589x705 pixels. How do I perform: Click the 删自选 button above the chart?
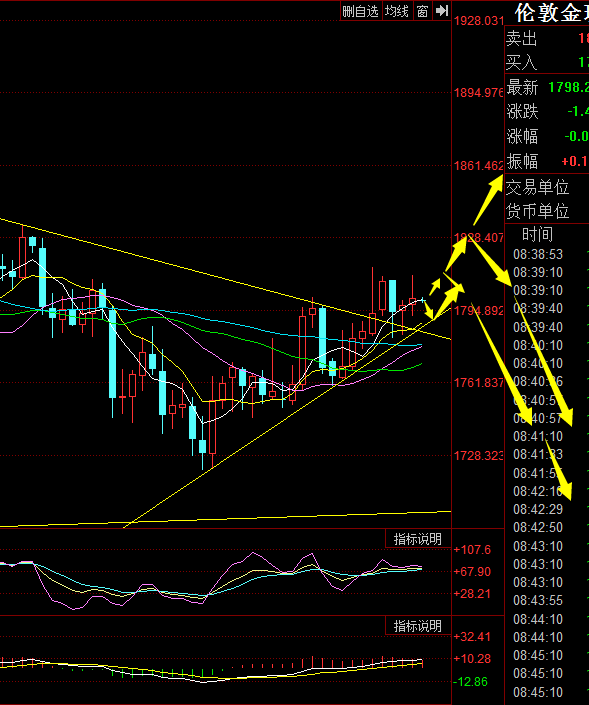361,11
